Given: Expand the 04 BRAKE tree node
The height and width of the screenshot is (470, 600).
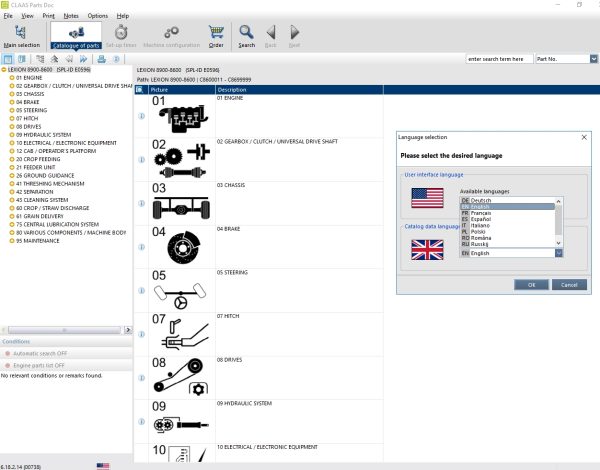Looking at the screenshot, I should (x=12, y=102).
